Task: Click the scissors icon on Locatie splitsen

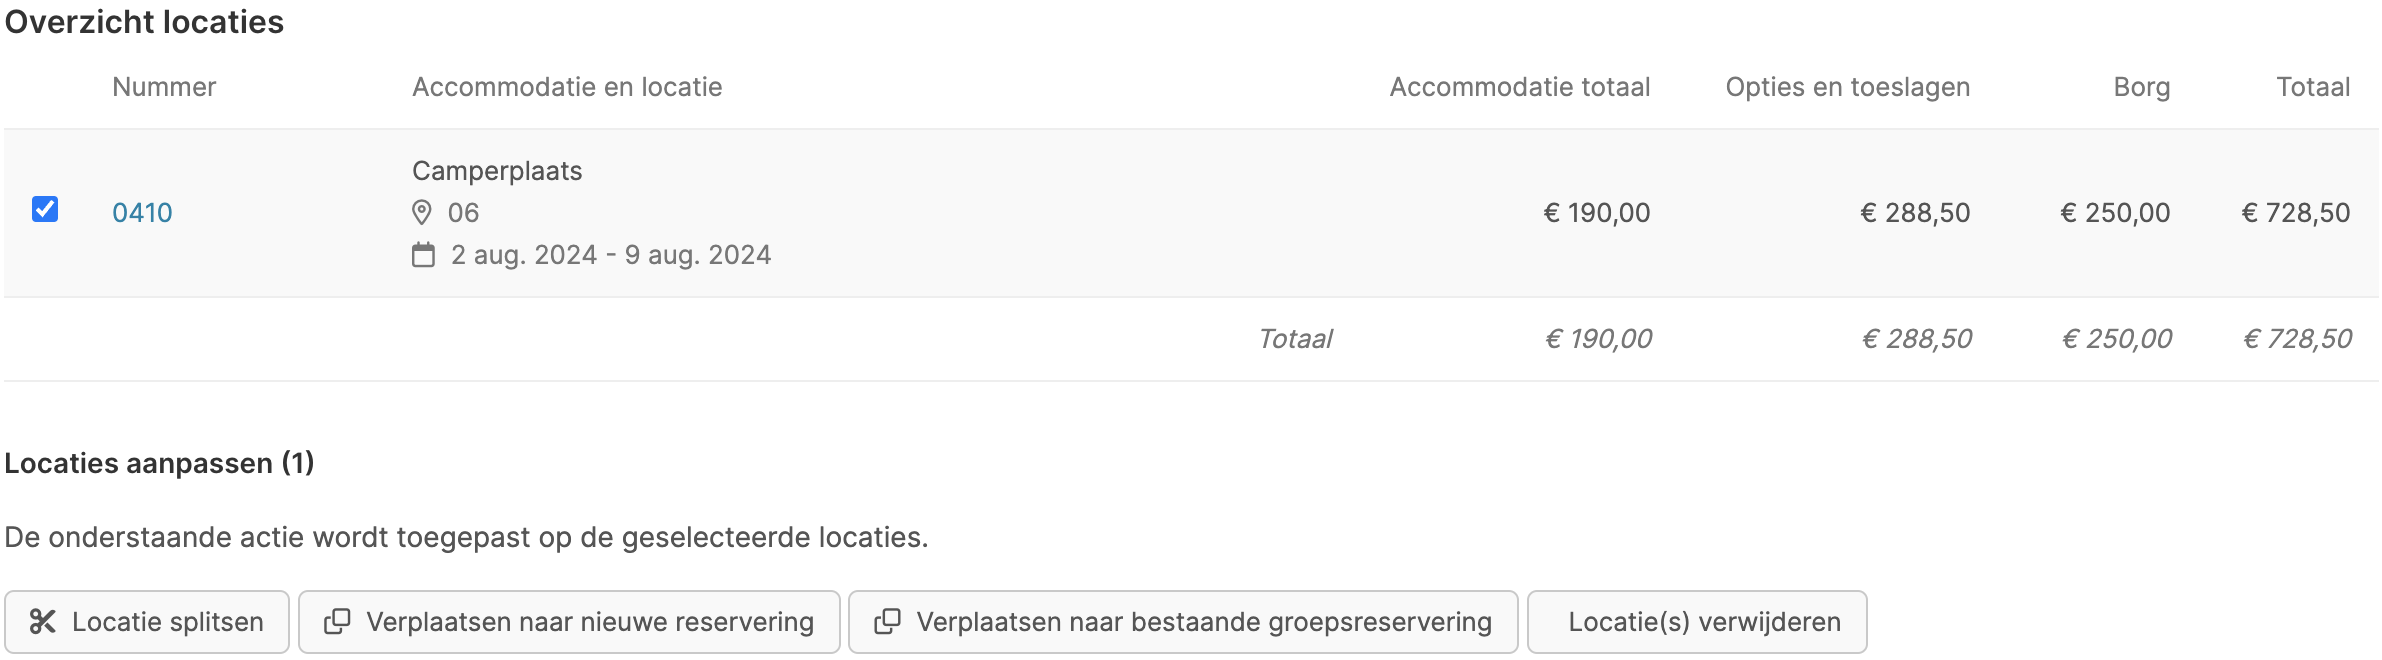Action: [x=42, y=622]
